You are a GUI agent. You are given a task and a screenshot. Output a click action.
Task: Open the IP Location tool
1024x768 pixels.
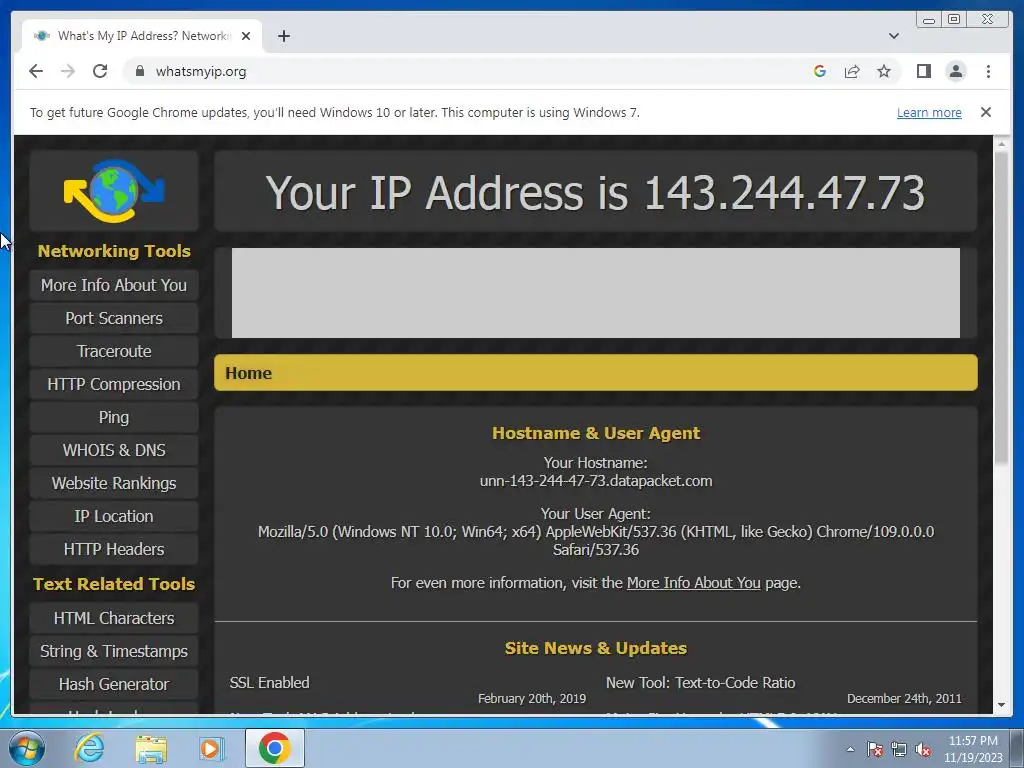coord(114,516)
